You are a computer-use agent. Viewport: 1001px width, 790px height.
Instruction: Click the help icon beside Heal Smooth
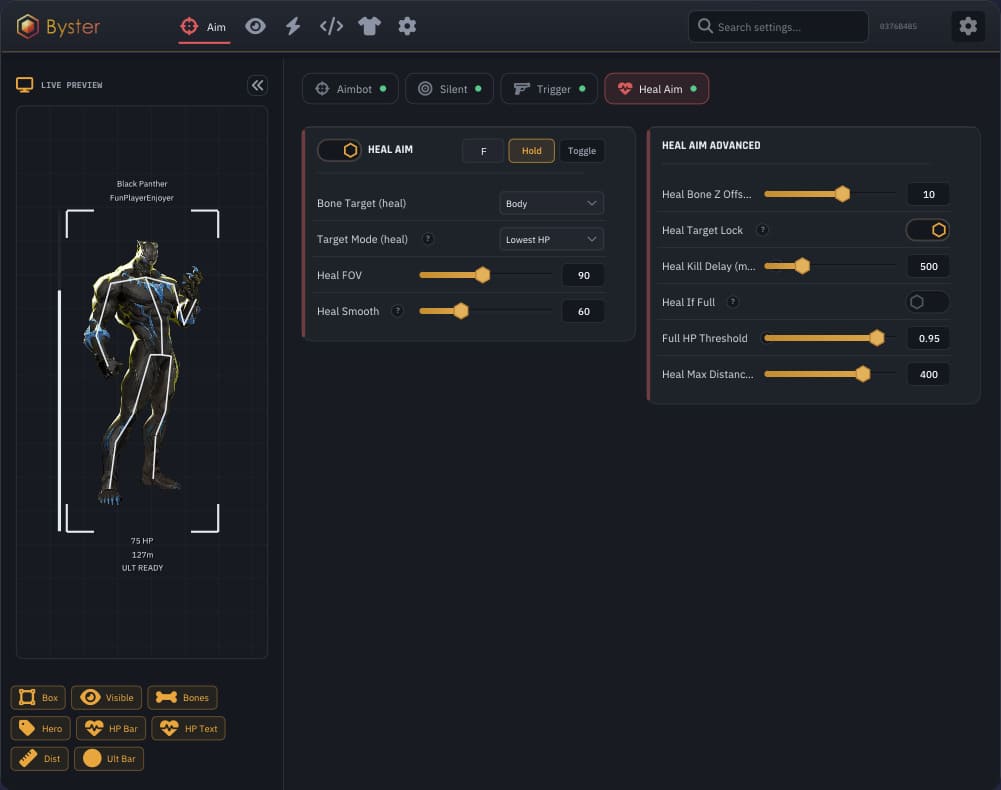click(397, 311)
